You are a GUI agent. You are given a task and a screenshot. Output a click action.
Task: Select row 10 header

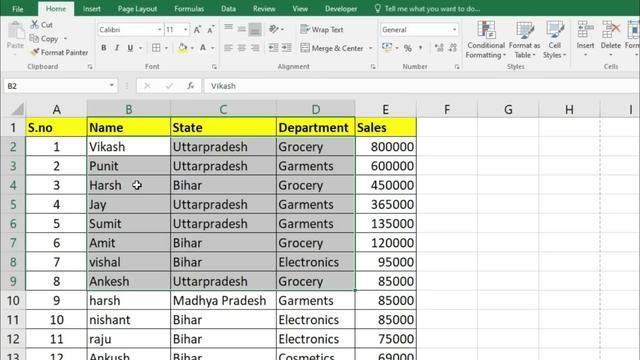tap(13, 301)
